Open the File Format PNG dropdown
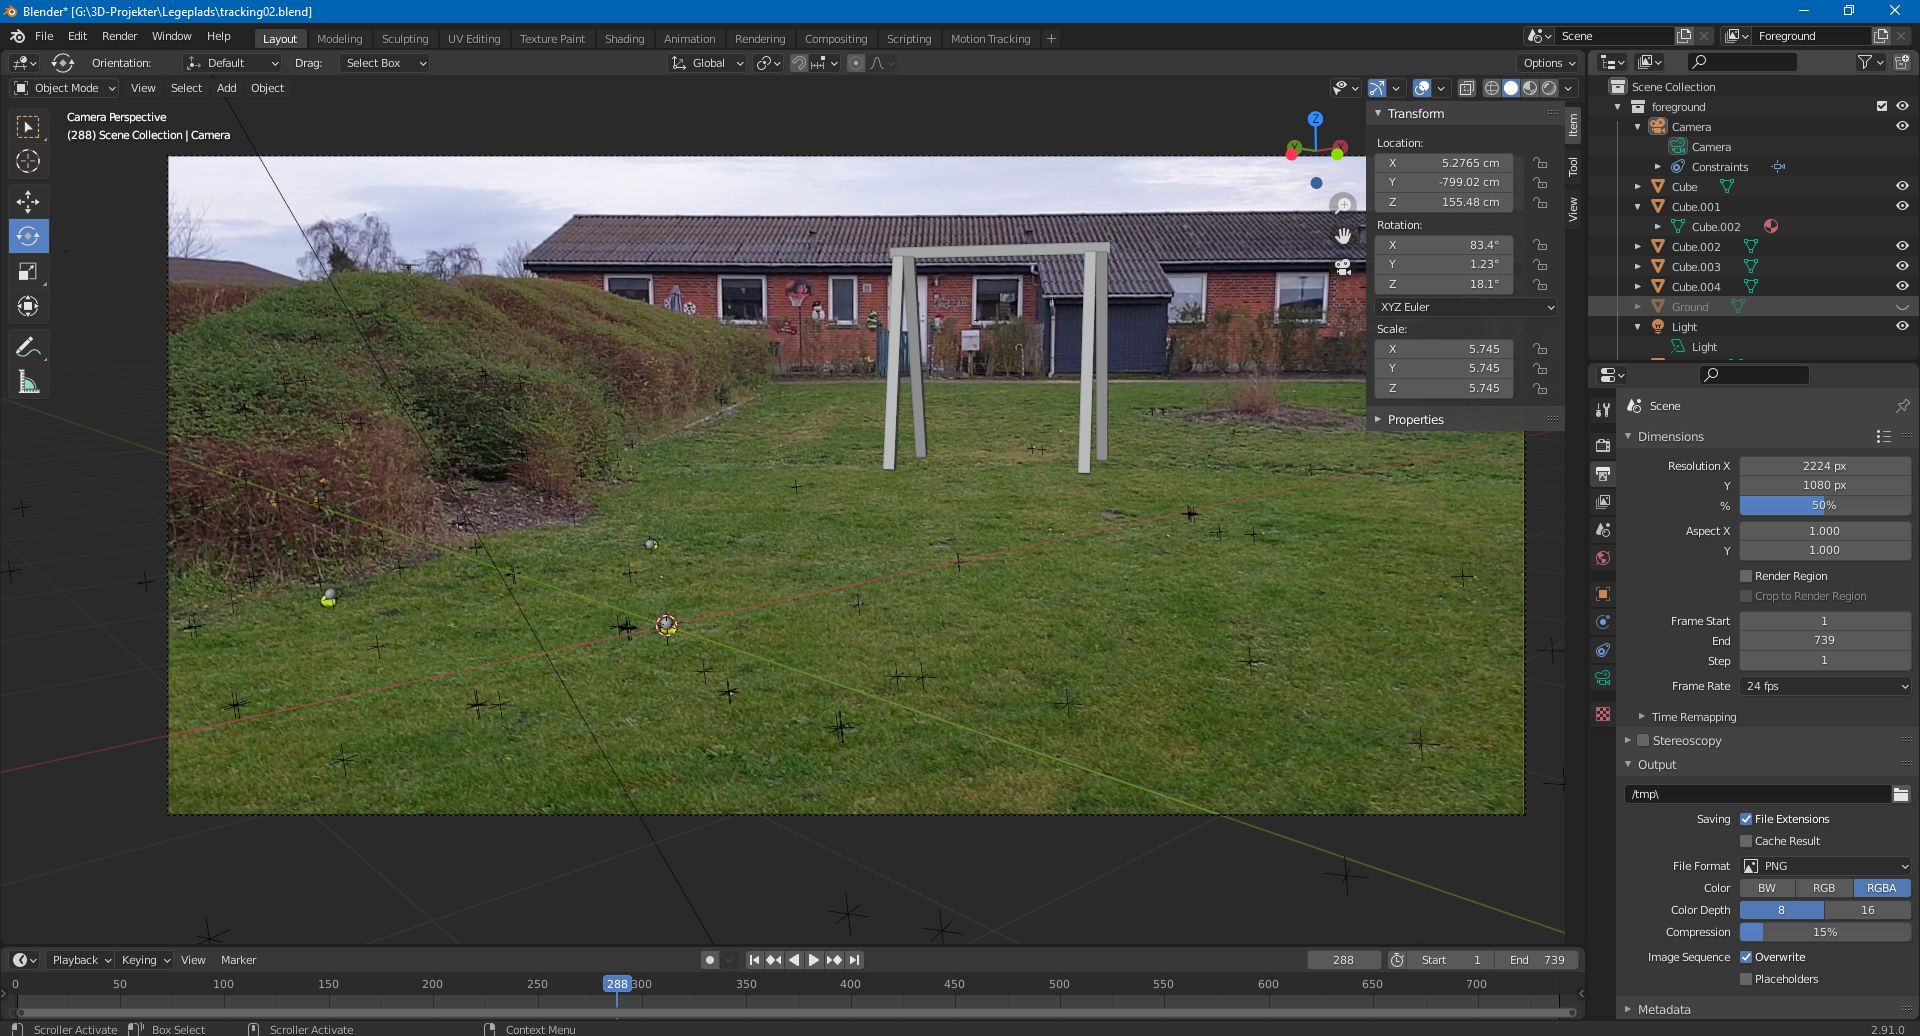Viewport: 1920px width, 1036px height. [1826, 866]
